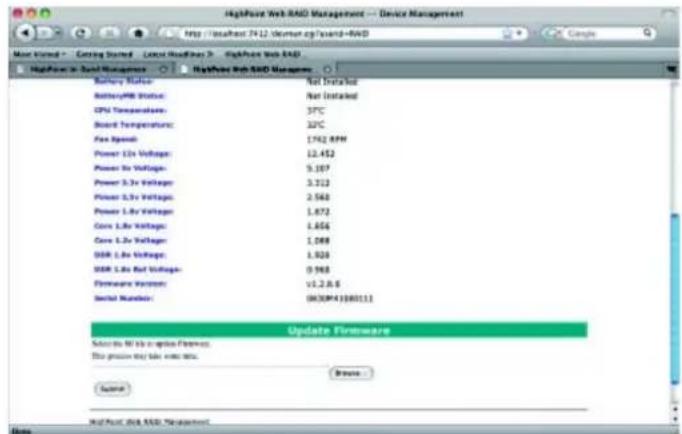Click the Power 3.3v Voltage label
This screenshot has width=682, height=434.
[134, 183]
